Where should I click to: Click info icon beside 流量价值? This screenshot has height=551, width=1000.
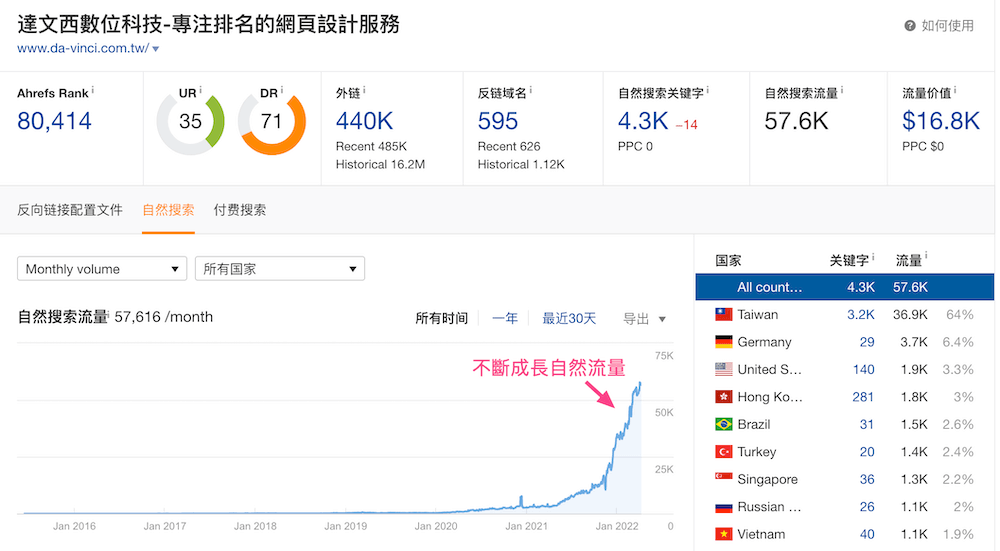click(x=955, y=91)
